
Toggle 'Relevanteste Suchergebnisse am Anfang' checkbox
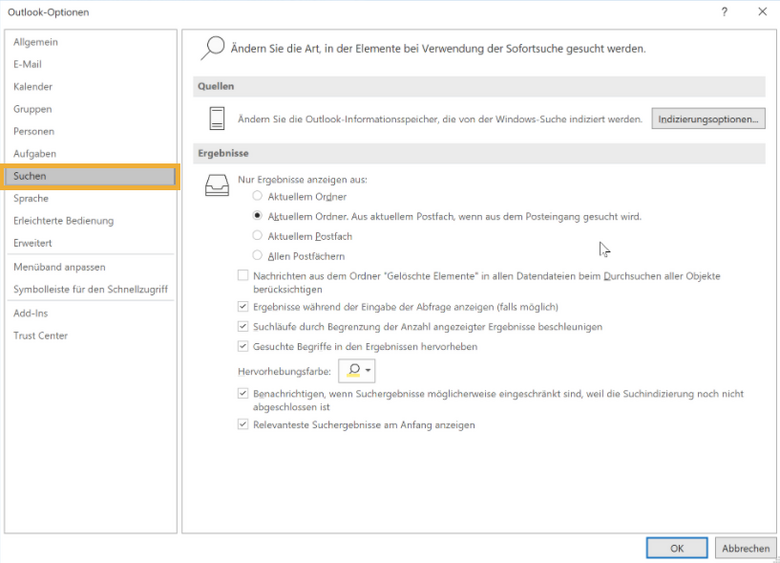click(x=243, y=425)
